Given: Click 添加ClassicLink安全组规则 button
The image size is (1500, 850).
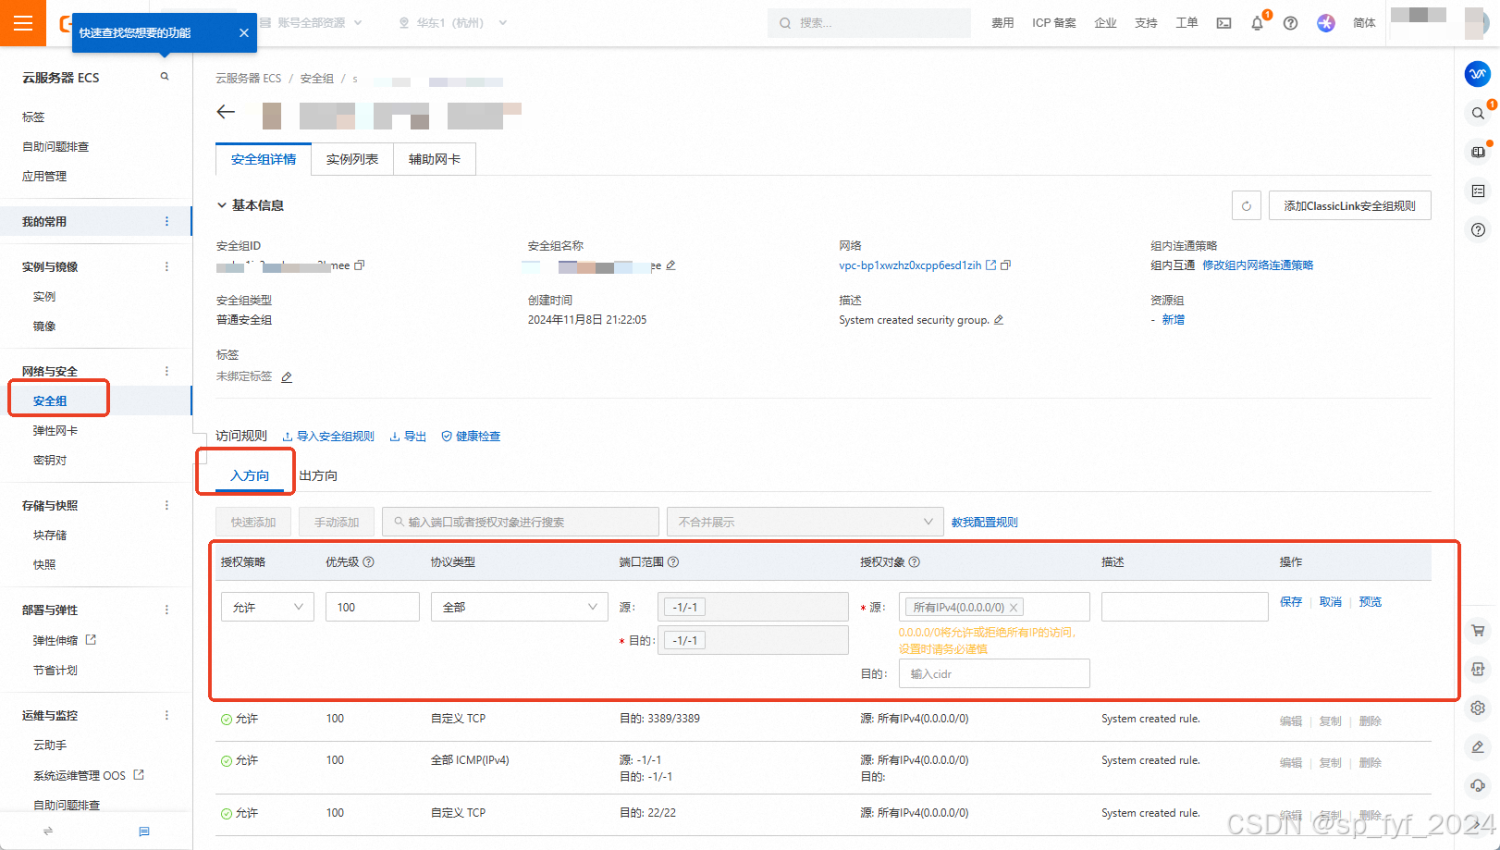Looking at the screenshot, I should [1349, 205].
